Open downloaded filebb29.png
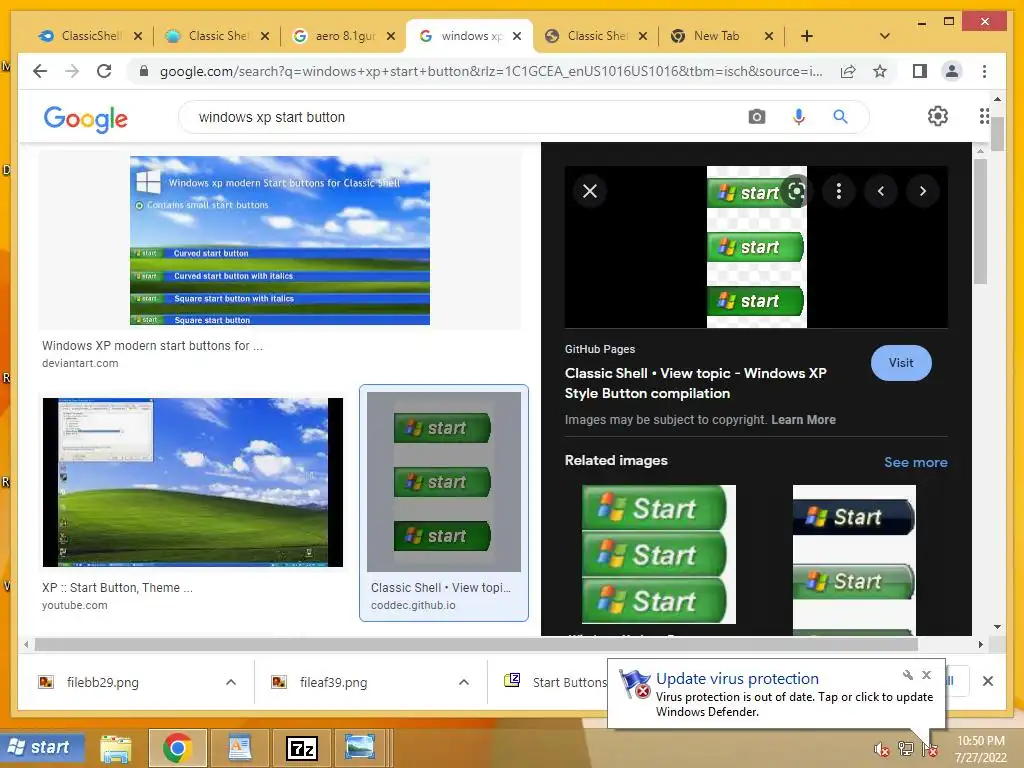Viewport: 1024px width, 768px height. pos(103,682)
